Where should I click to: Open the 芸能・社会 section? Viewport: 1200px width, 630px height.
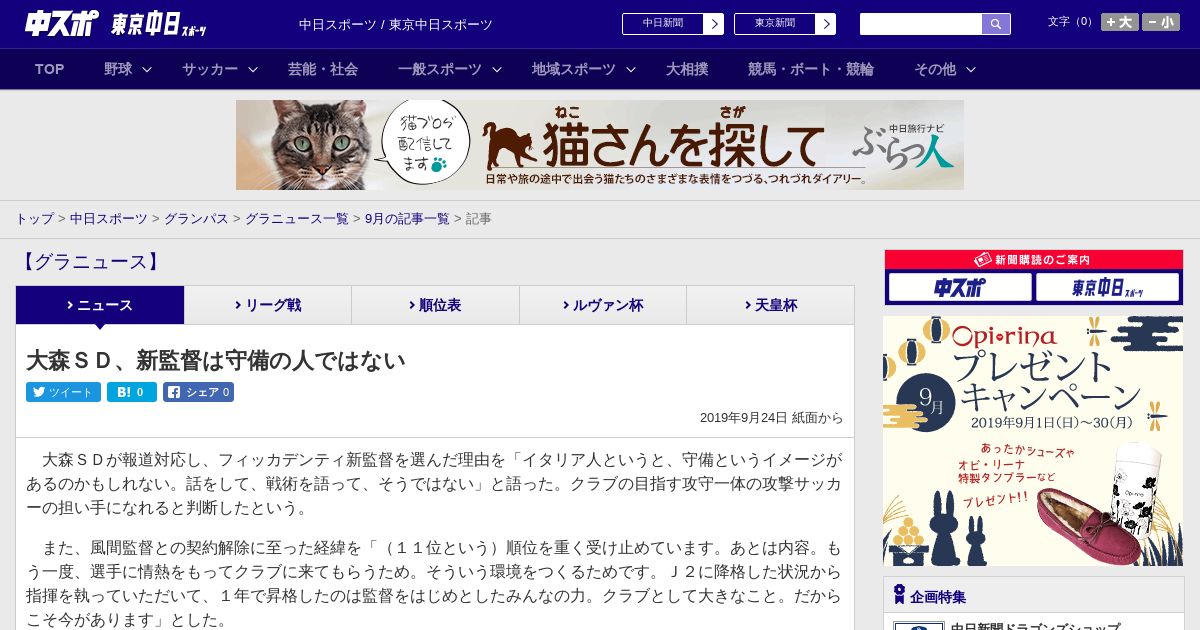tap(323, 69)
